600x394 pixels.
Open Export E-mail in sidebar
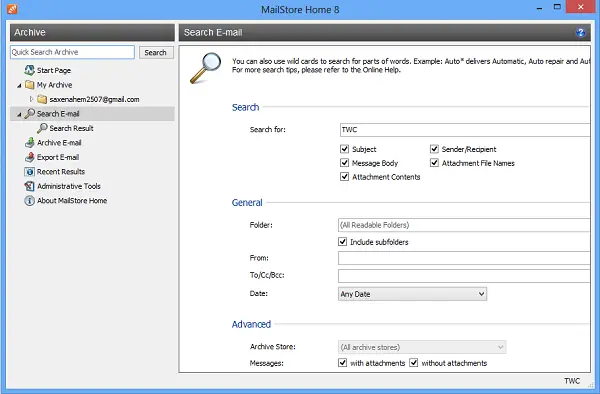[58, 157]
